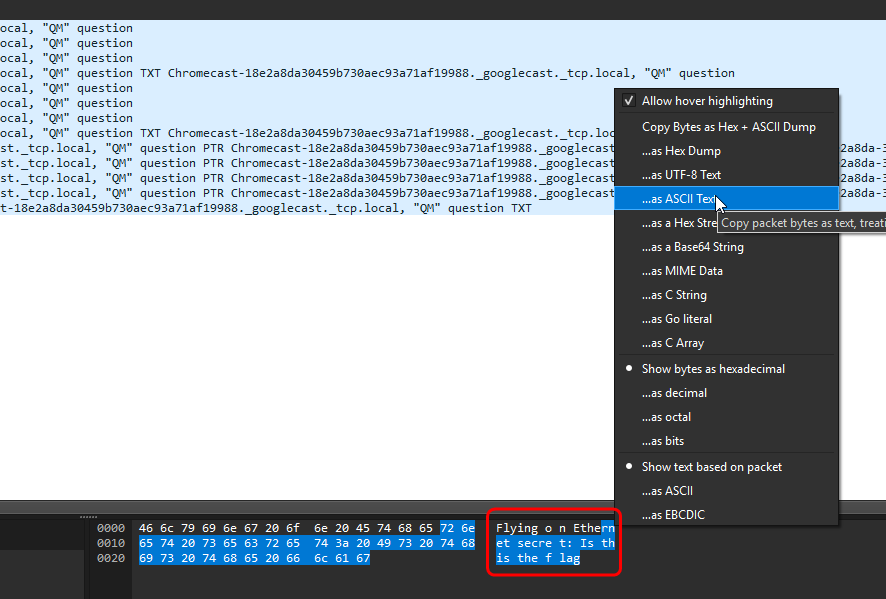Click the highlighted '...as ASCII Text' entry

[679, 199]
